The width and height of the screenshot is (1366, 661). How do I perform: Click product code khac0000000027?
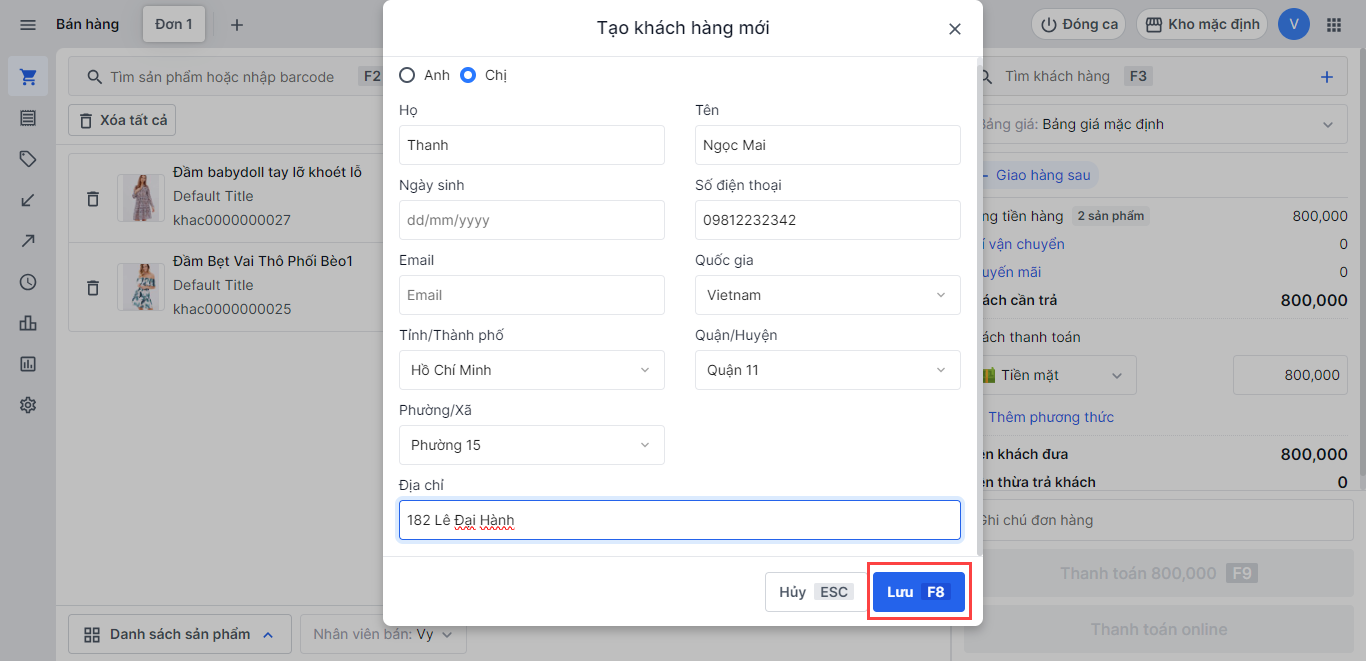[232, 220]
